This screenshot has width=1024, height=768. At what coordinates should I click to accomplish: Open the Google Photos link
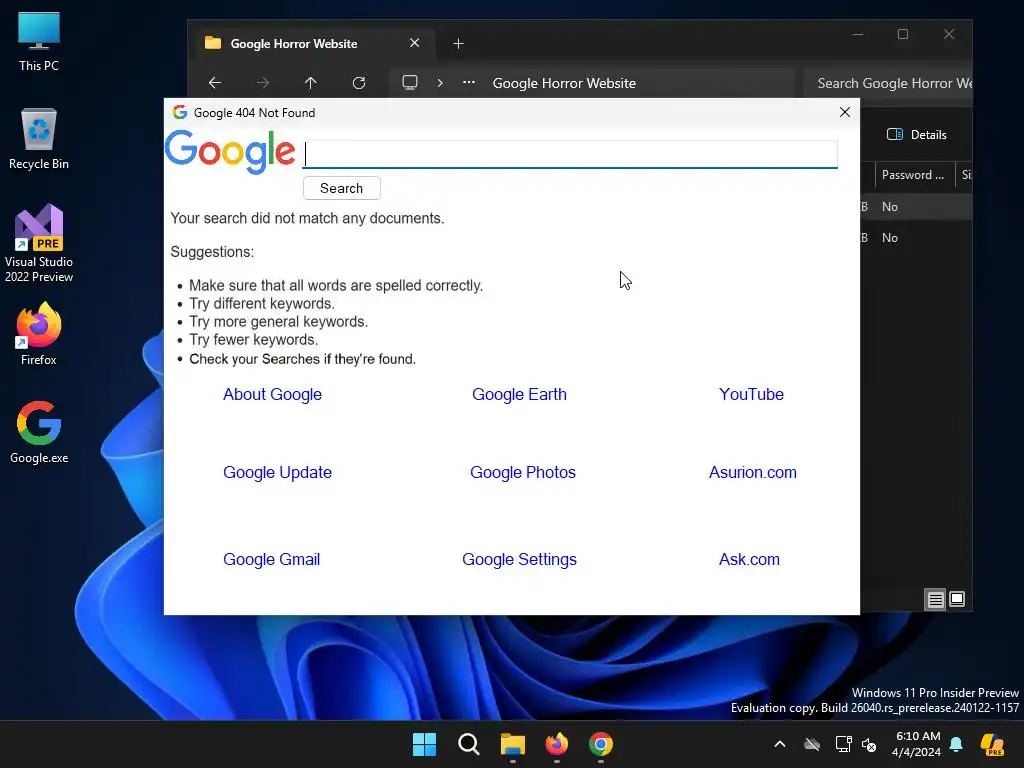(x=522, y=472)
